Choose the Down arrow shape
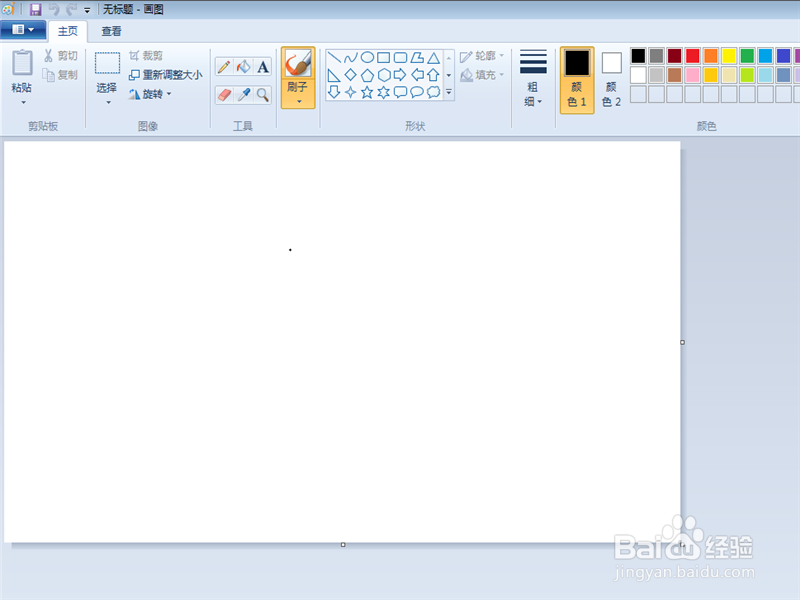 pyautogui.click(x=334, y=92)
